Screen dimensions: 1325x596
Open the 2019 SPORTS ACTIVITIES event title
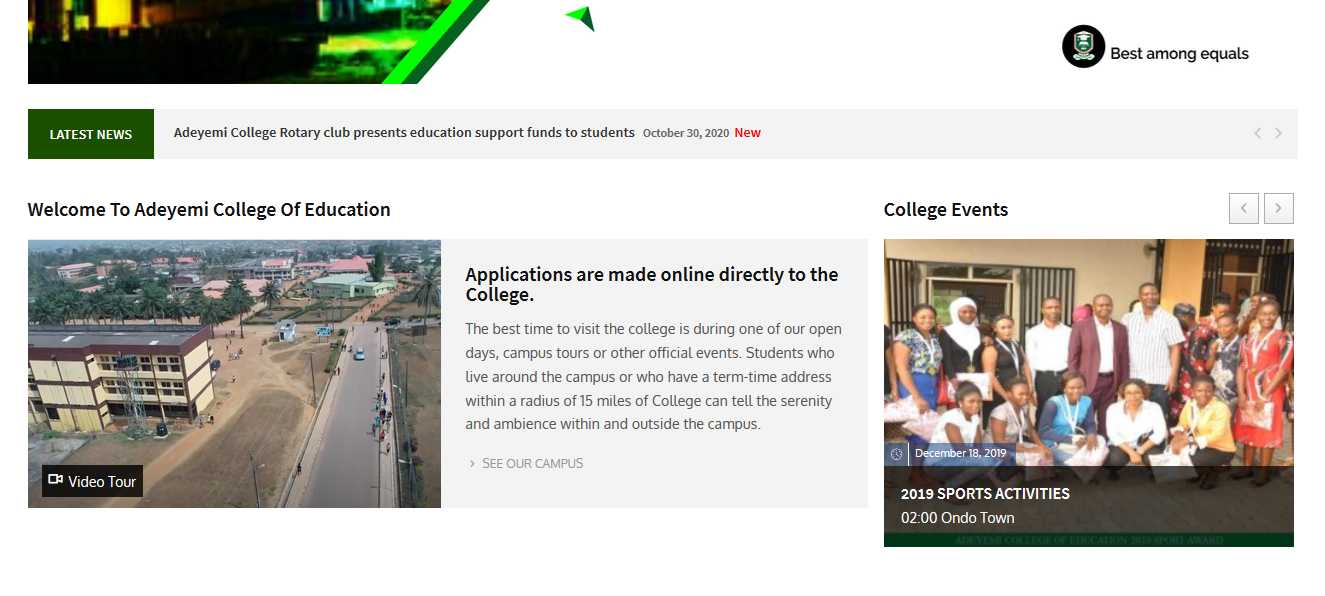point(985,494)
